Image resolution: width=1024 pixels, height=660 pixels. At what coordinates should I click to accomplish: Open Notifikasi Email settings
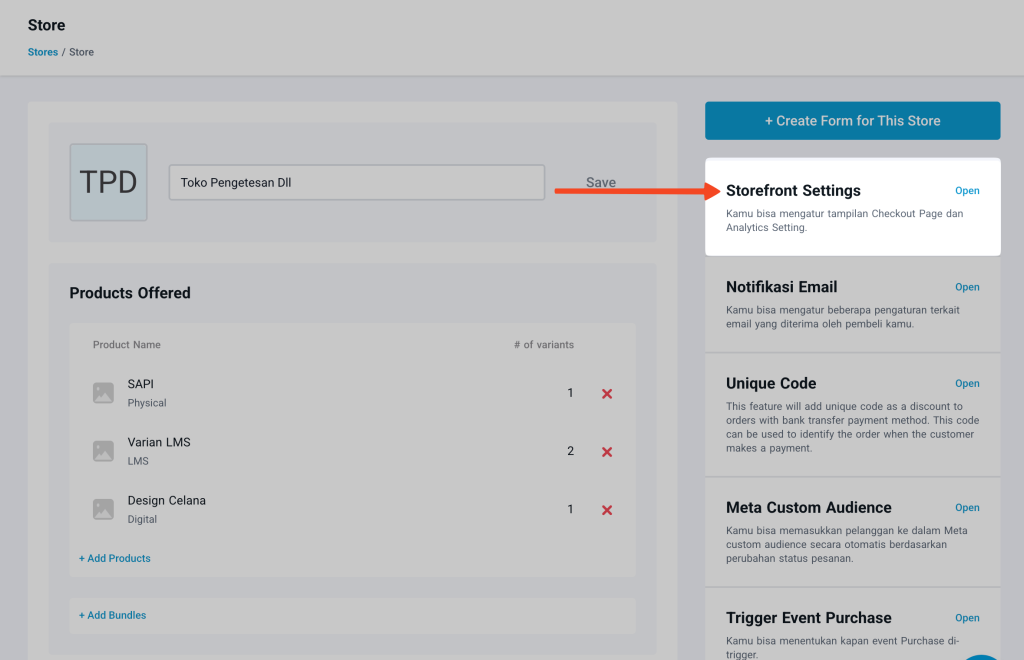point(967,287)
